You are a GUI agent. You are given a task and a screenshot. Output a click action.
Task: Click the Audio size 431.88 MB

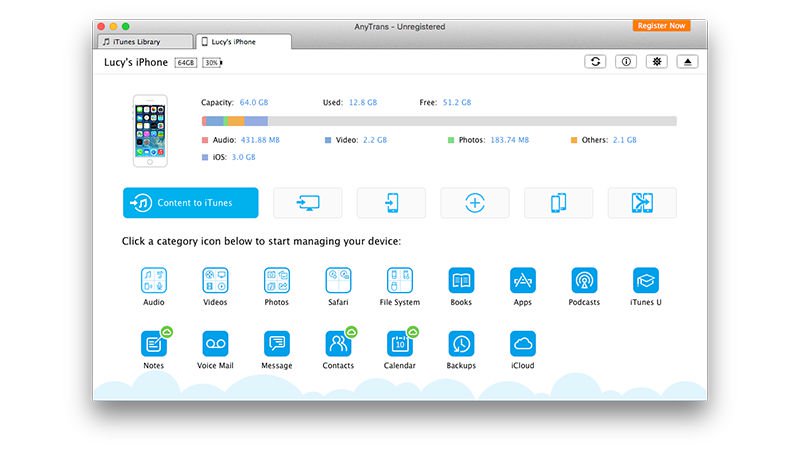pos(260,140)
